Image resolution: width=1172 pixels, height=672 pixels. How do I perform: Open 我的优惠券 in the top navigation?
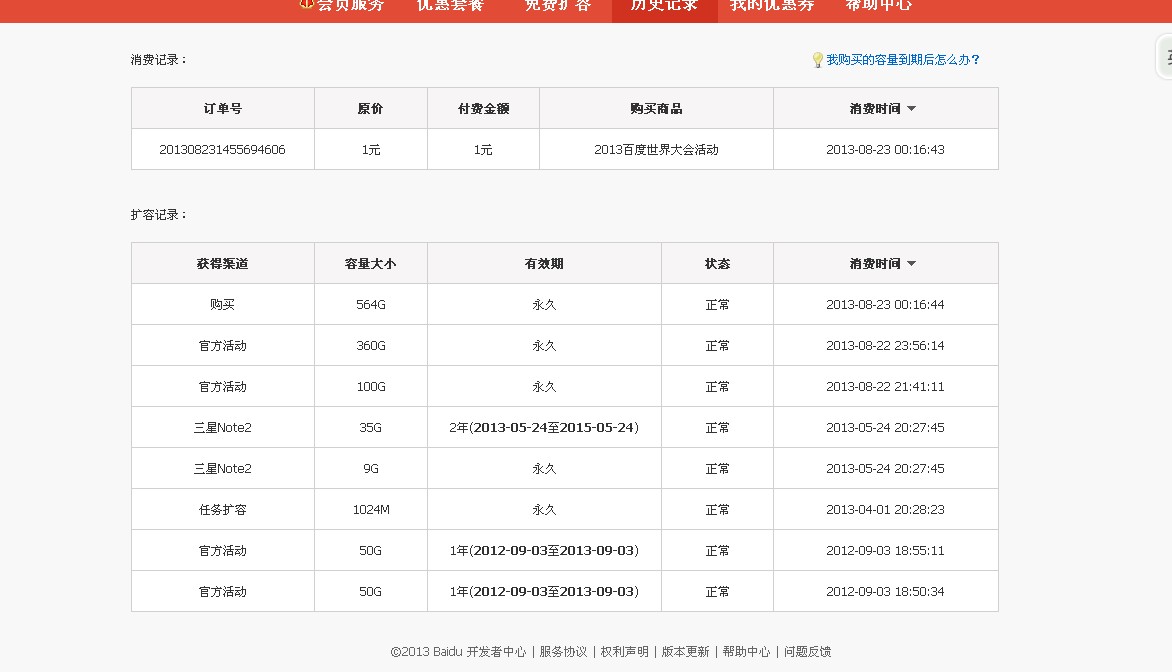(x=772, y=5)
